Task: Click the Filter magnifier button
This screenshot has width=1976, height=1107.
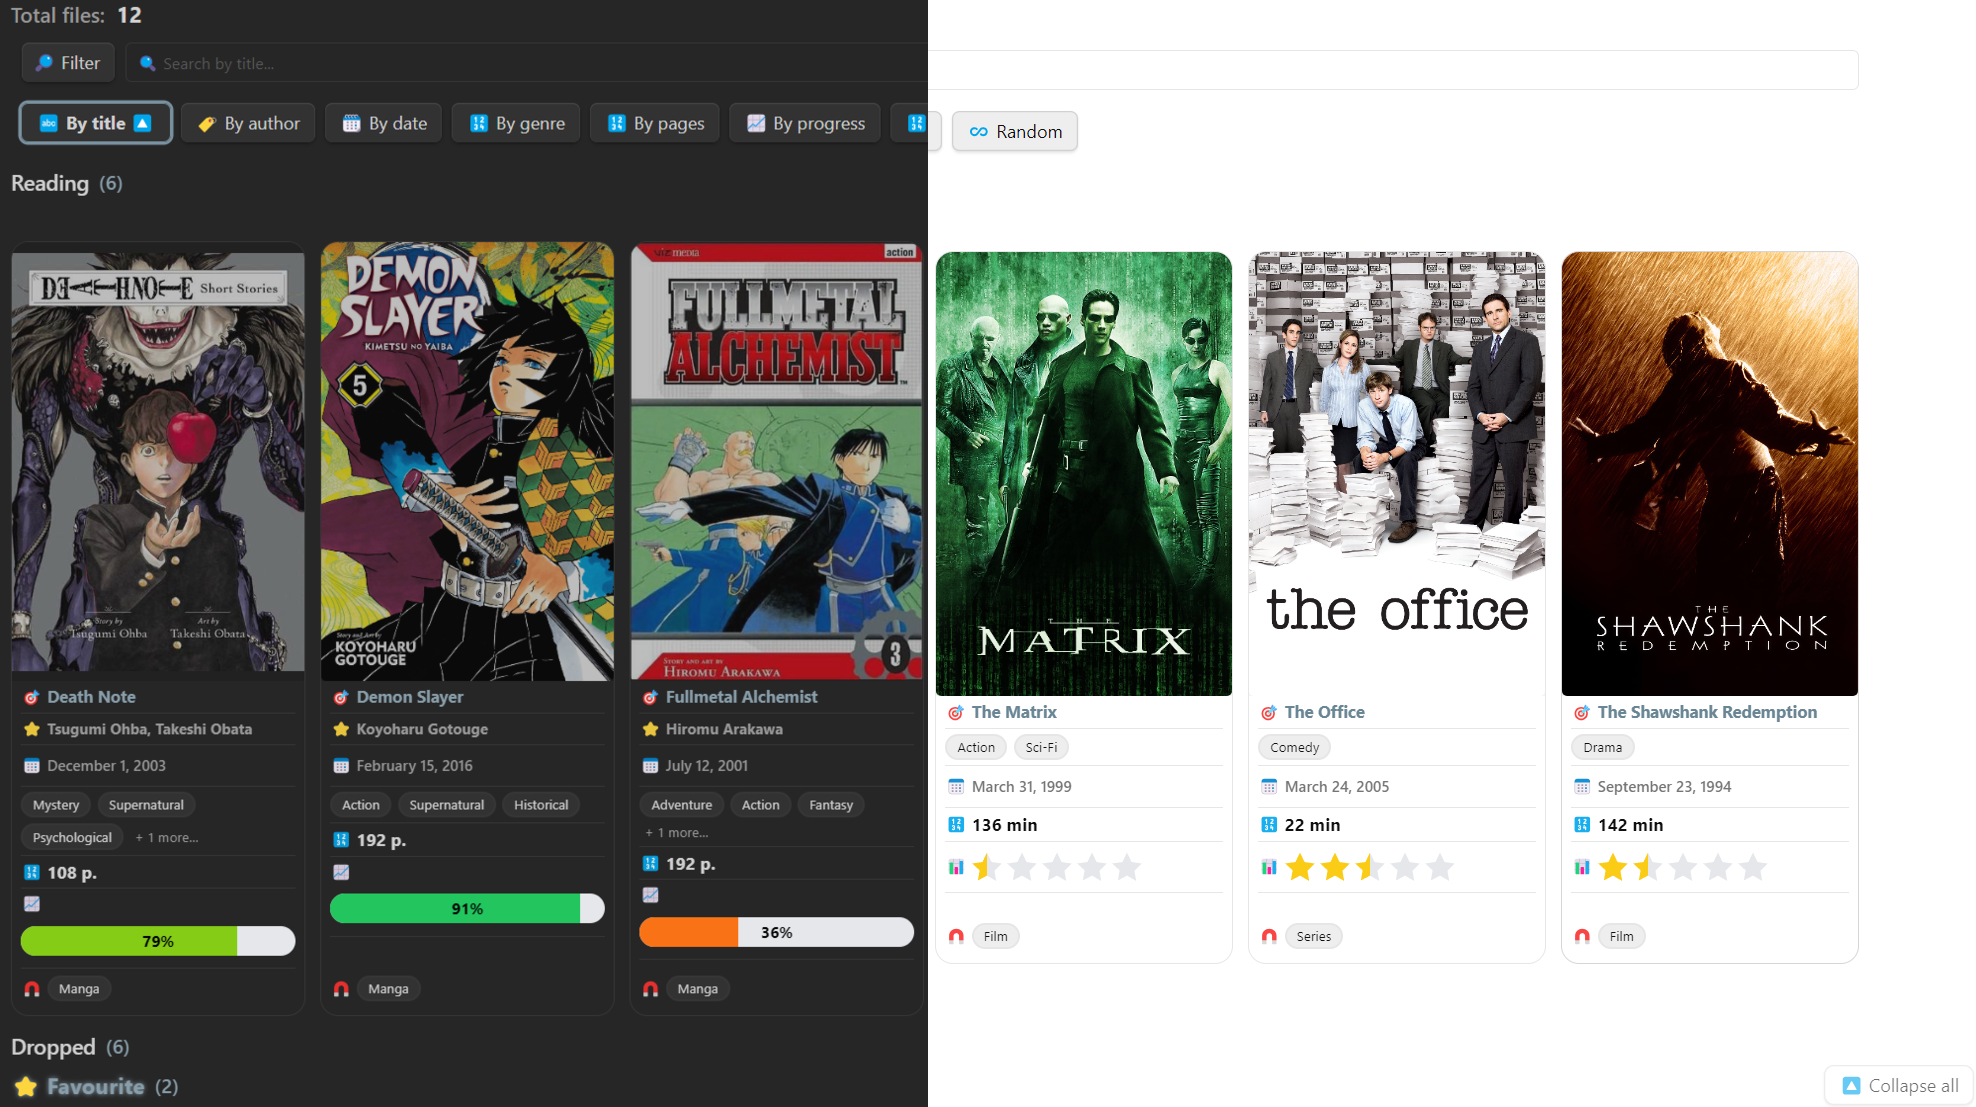Action: click(68, 63)
